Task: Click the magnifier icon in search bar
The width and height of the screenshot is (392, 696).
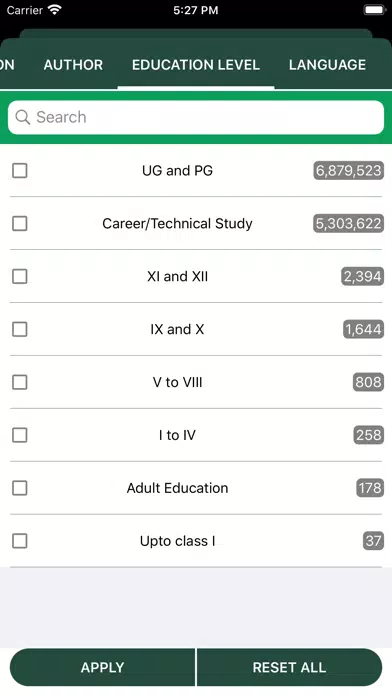Action: (23, 117)
